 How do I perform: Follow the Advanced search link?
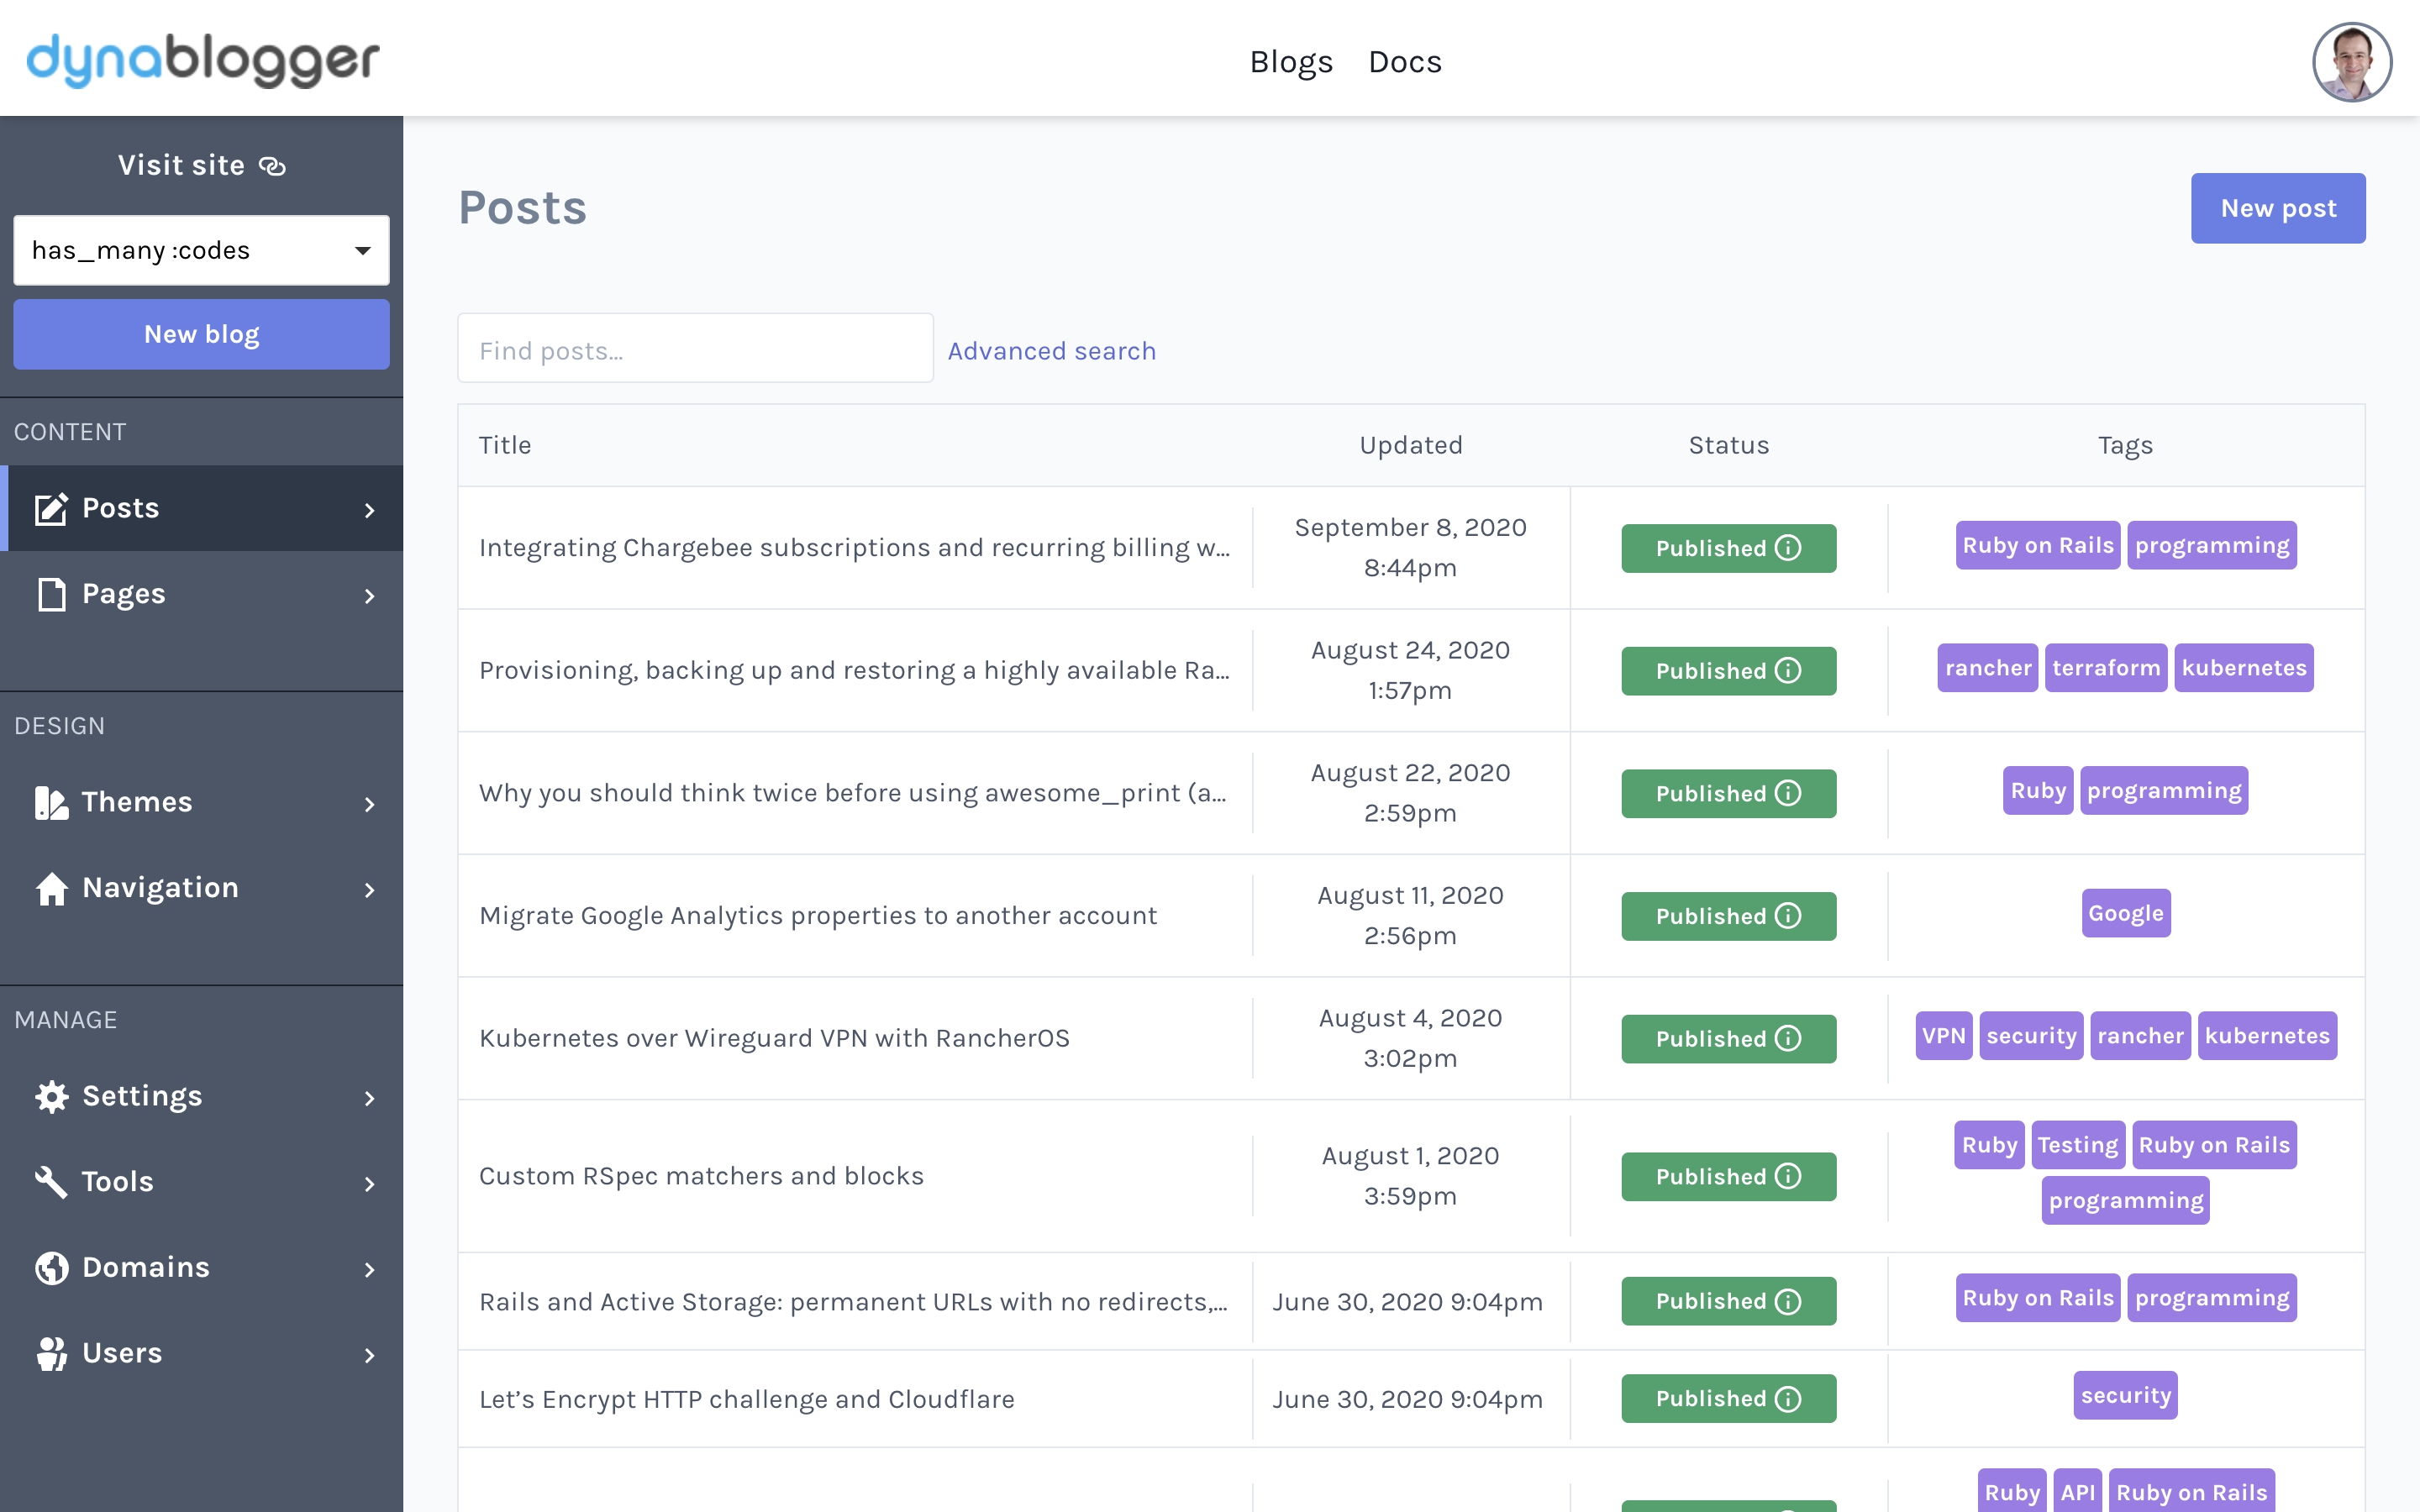(x=1051, y=351)
